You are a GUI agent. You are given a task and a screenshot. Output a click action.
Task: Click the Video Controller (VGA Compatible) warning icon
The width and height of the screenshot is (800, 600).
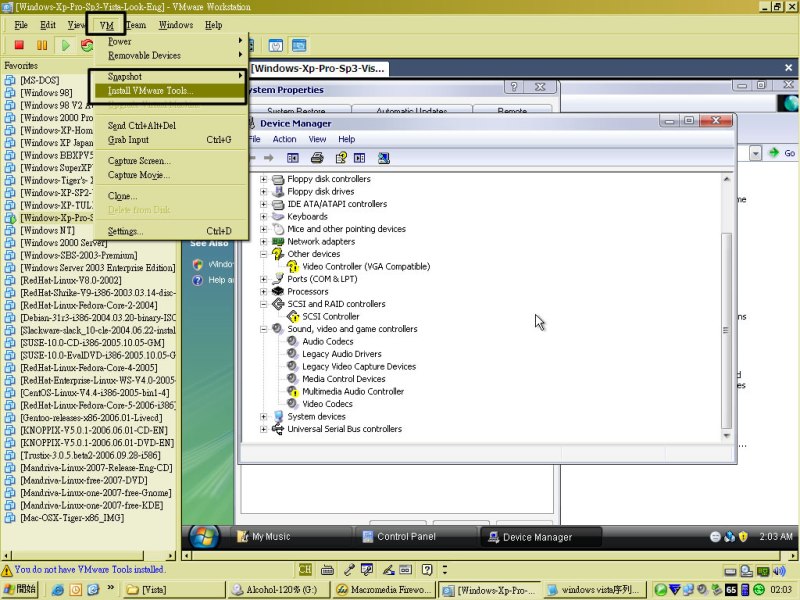pyautogui.click(x=292, y=266)
